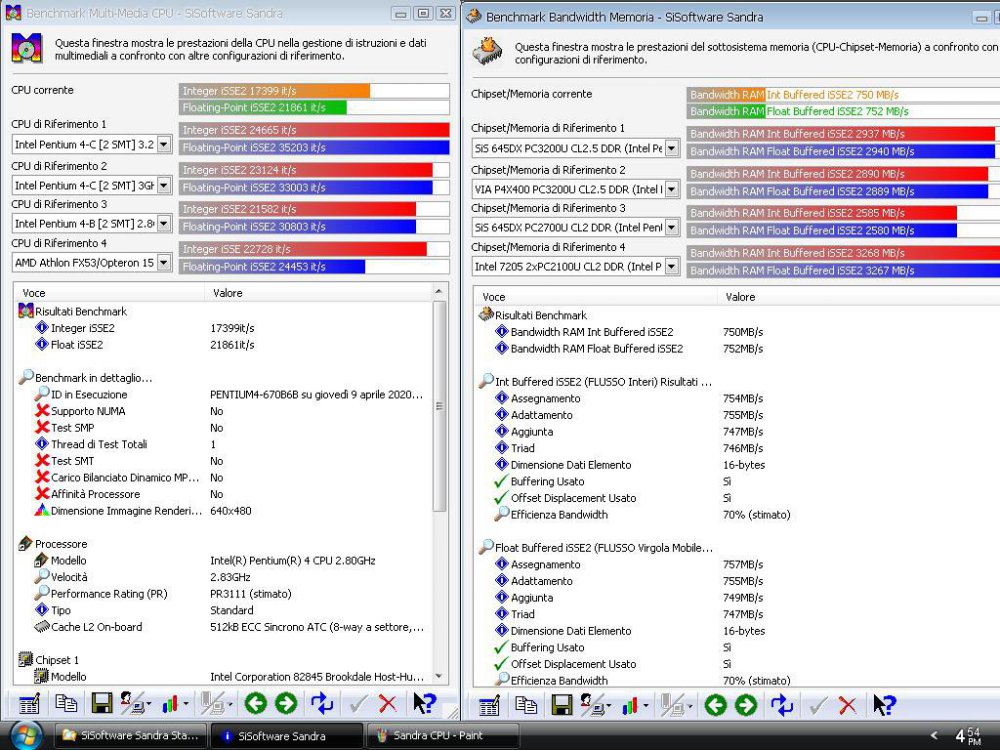This screenshot has height=750, width=1000.
Task: Click the blue refresh arrows in the memory bandwidth window
Action: (781, 705)
